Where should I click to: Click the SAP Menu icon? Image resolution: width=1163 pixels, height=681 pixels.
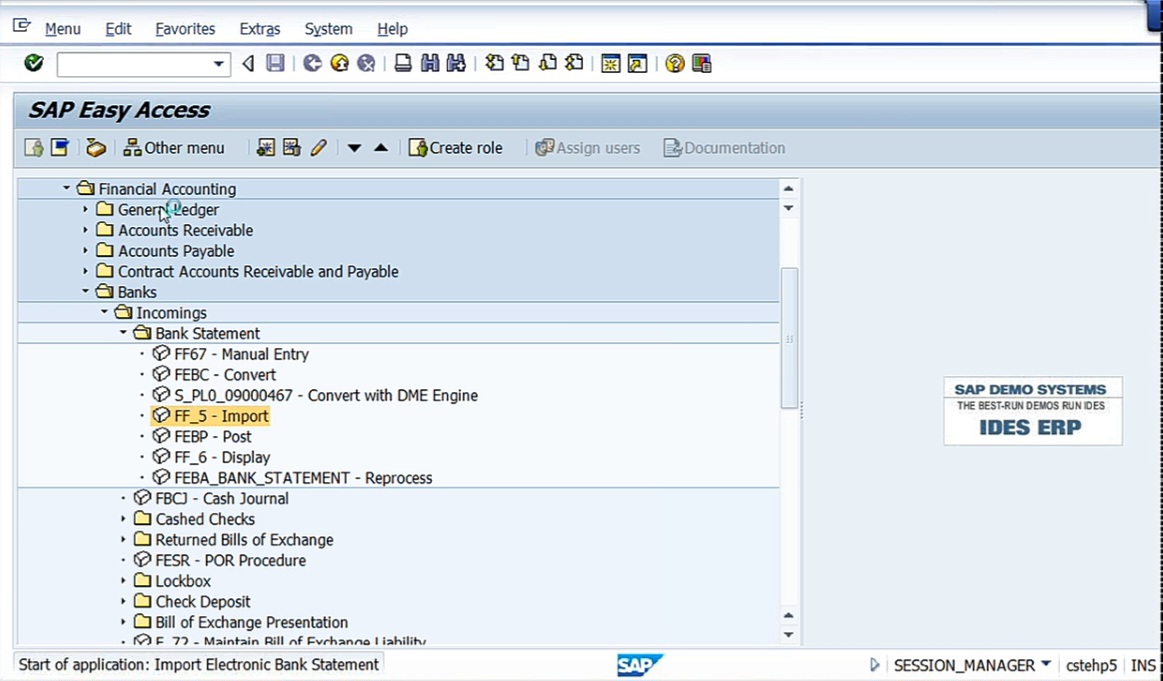60,148
